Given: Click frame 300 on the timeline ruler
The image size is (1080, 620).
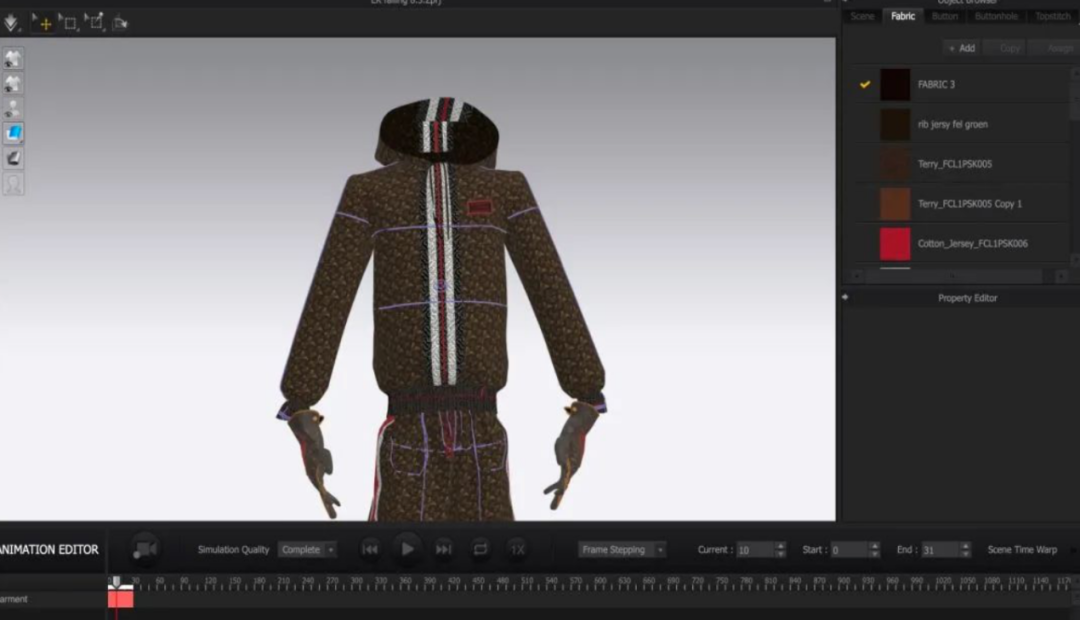Looking at the screenshot, I should (357, 582).
